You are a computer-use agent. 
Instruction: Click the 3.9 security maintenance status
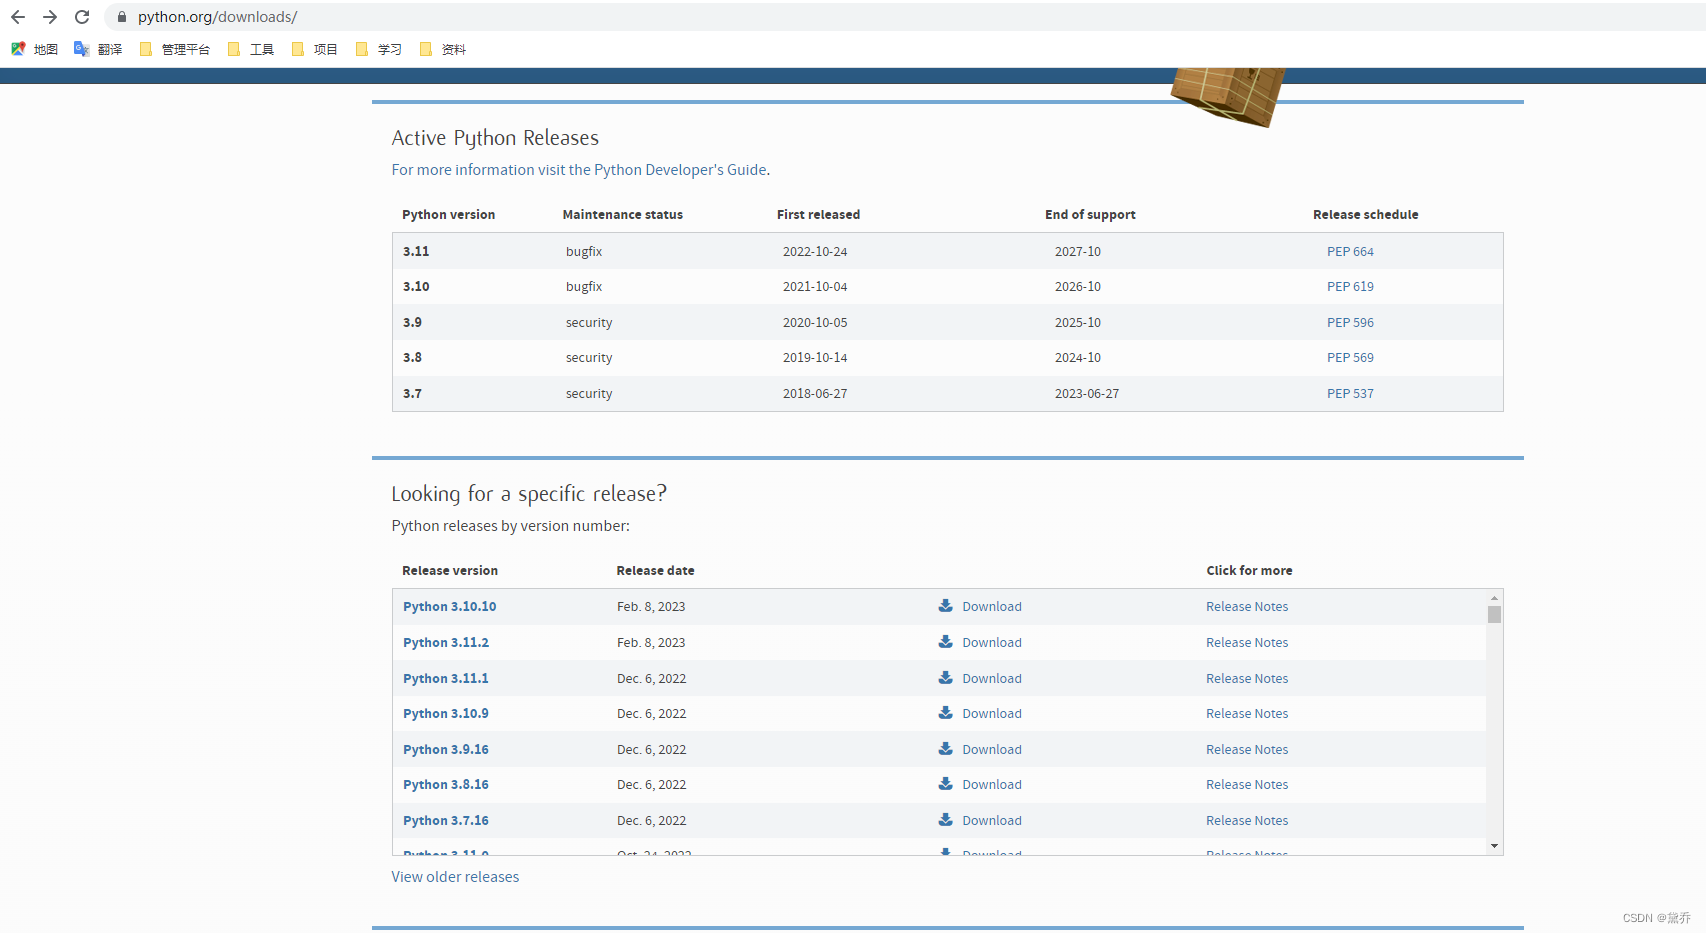point(589,323)
